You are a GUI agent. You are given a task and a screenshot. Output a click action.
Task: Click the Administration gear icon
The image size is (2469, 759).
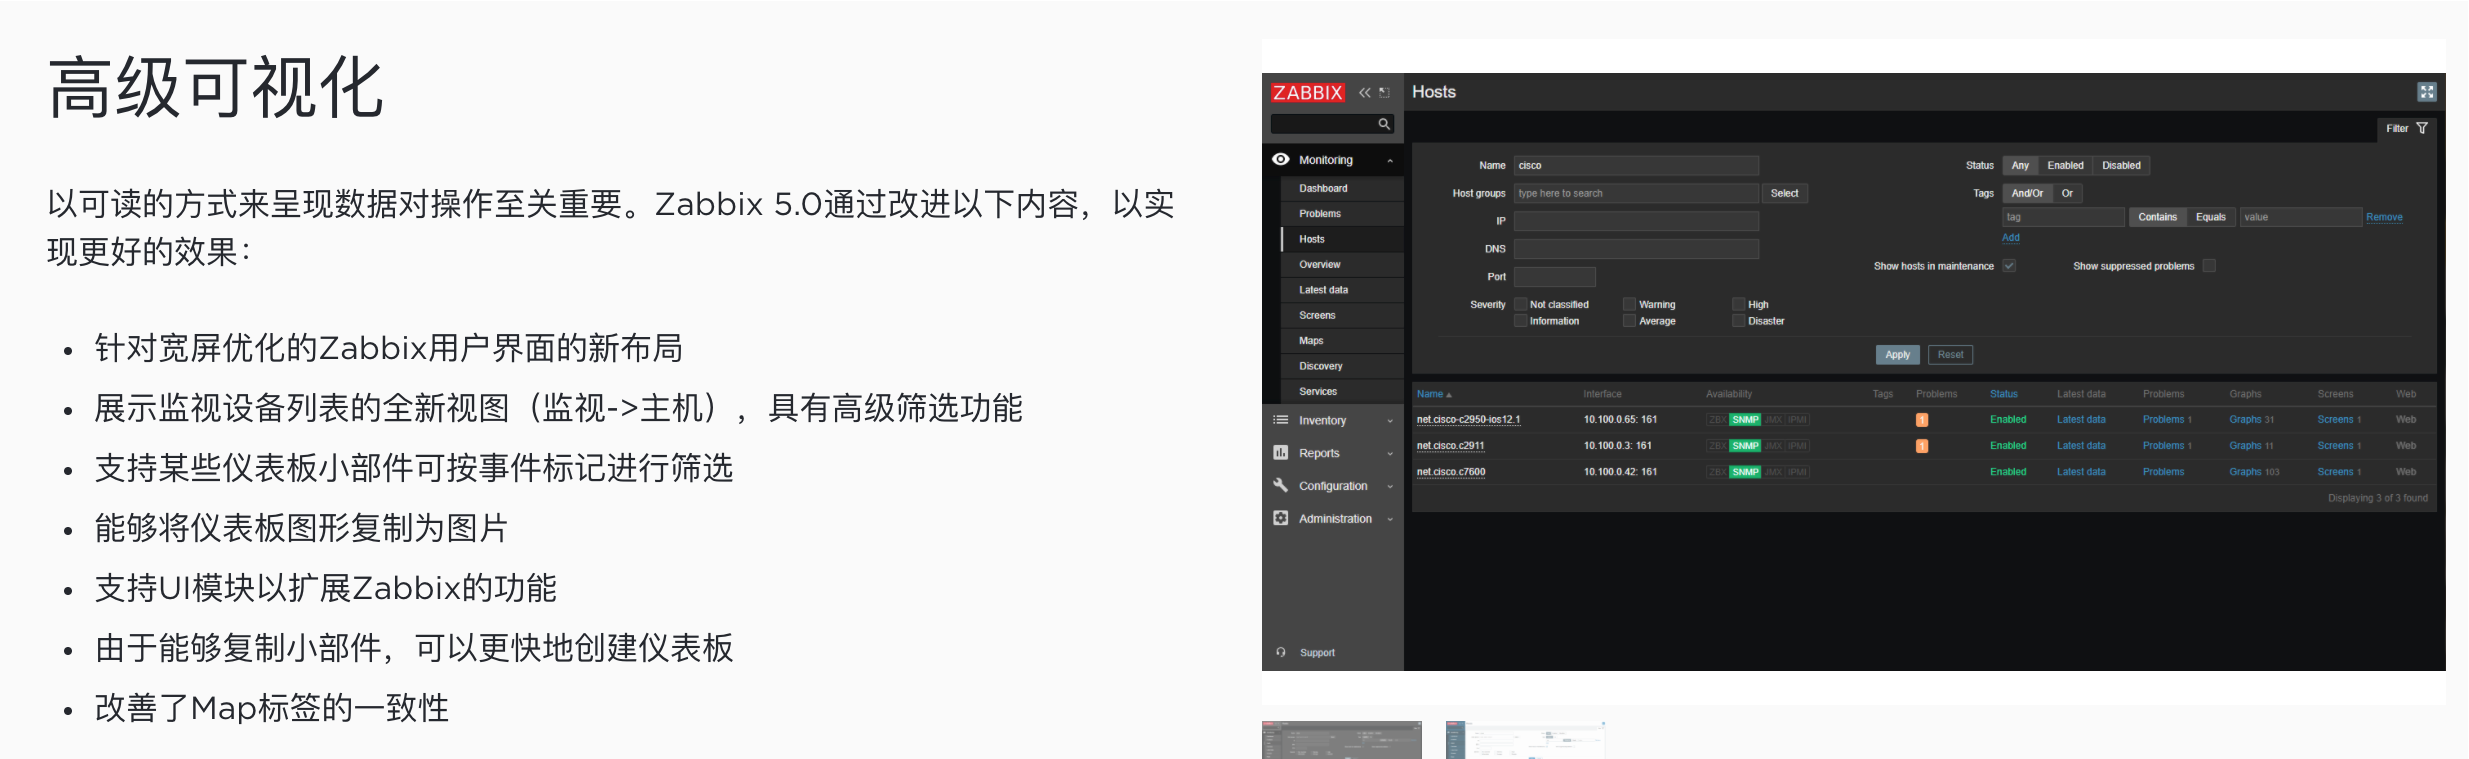(x=1281, y=518)
